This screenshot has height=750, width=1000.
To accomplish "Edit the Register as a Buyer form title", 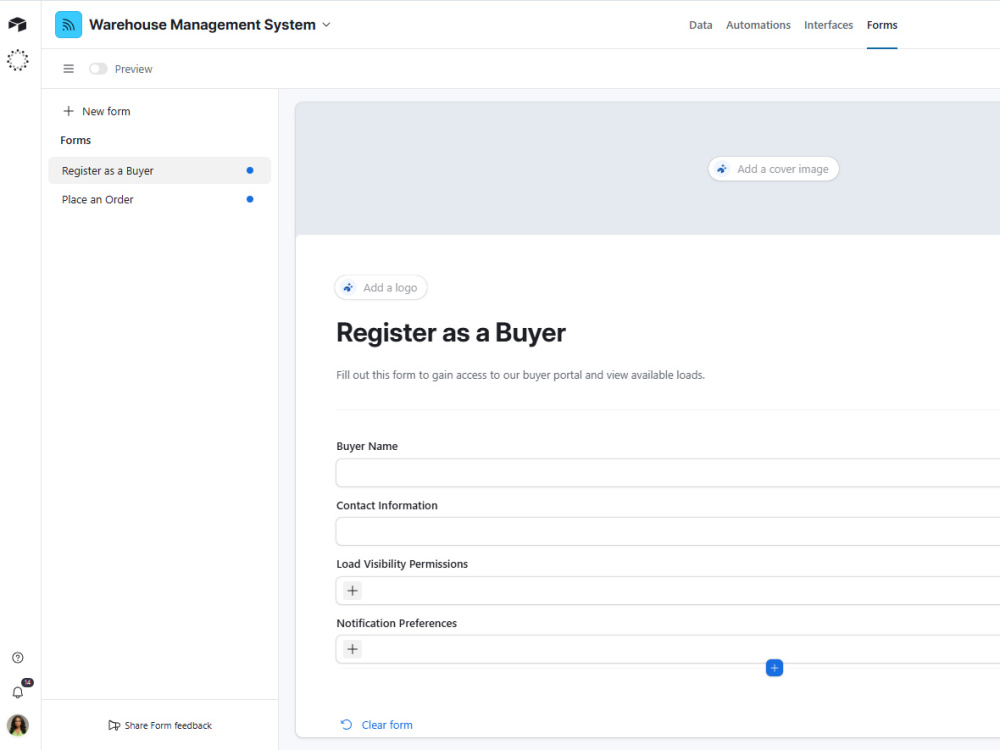I will click(451, 333).
